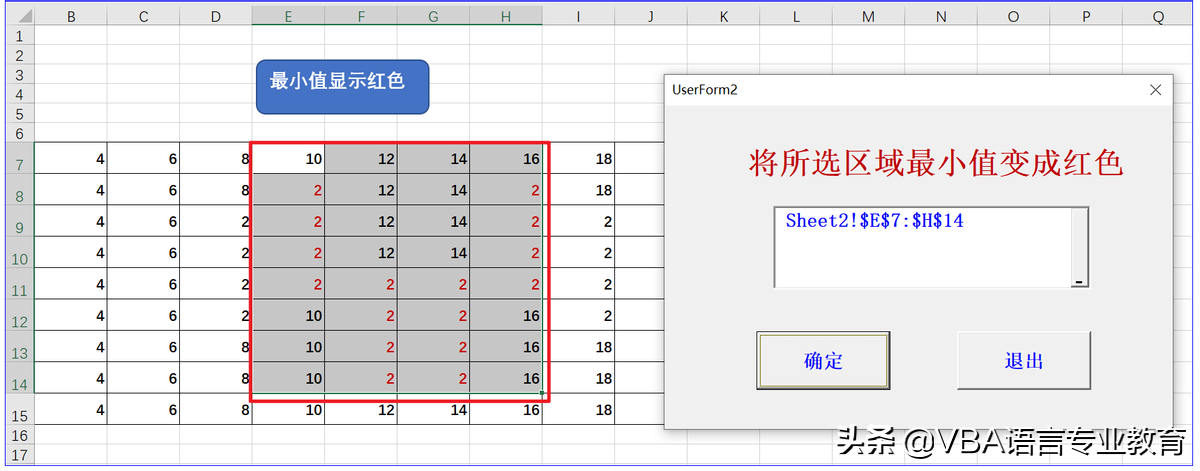Select cell H8 with red 2
This screenshot has width=1200, height=471.
[506, 190]
